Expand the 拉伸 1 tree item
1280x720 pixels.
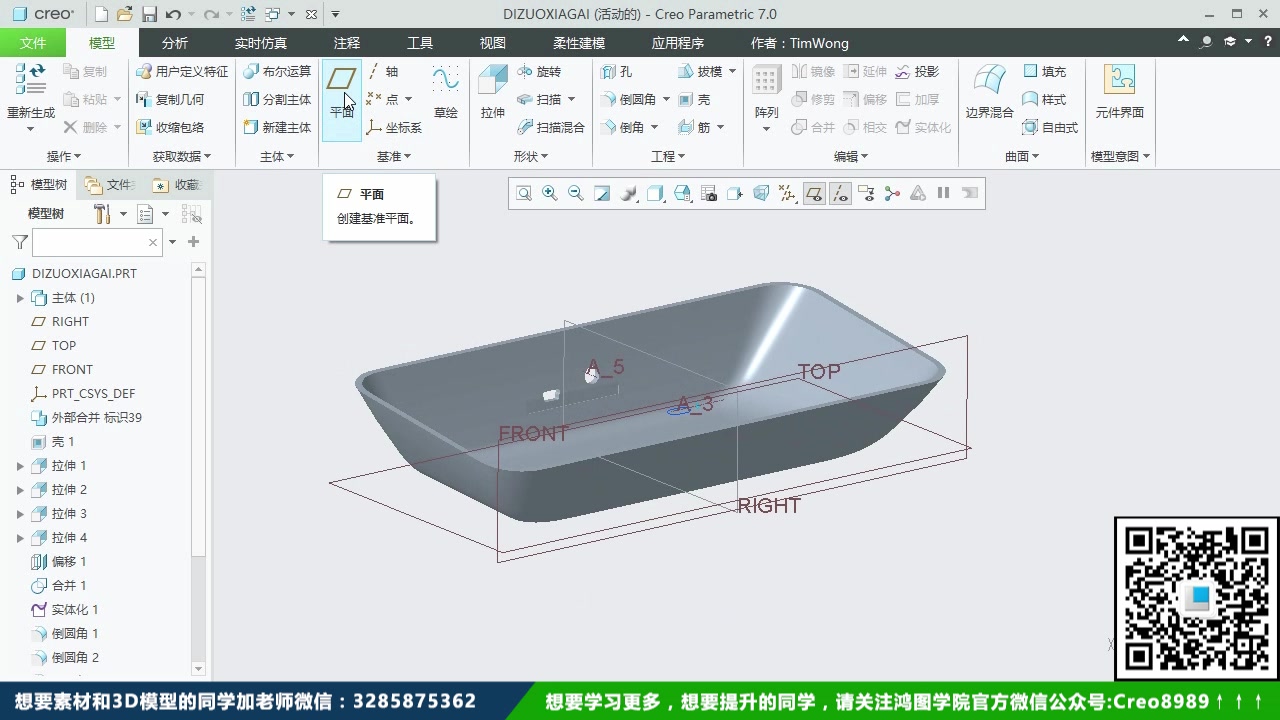(20, 465)
